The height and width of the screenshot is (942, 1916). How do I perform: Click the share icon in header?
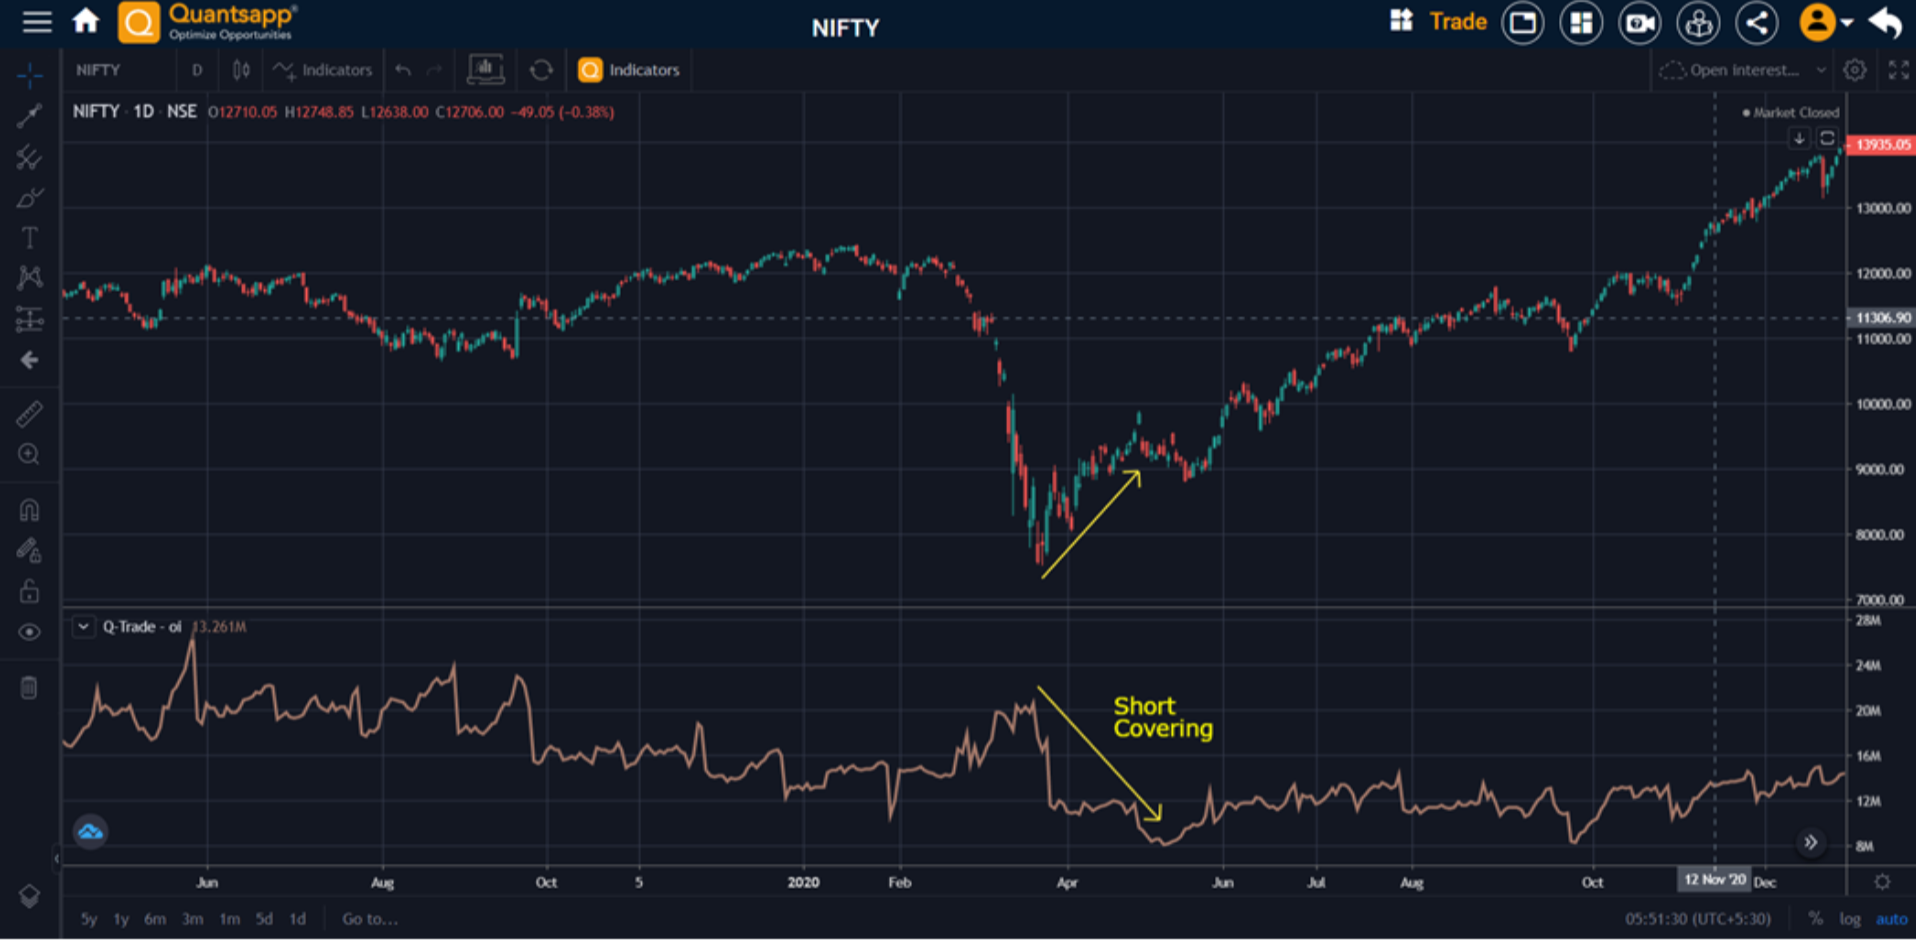(1757, 22)
